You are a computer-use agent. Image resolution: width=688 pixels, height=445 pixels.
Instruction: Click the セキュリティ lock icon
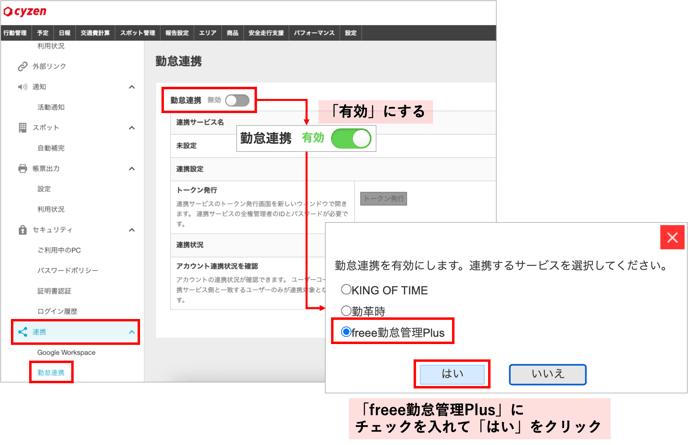[x=22, y=230]
